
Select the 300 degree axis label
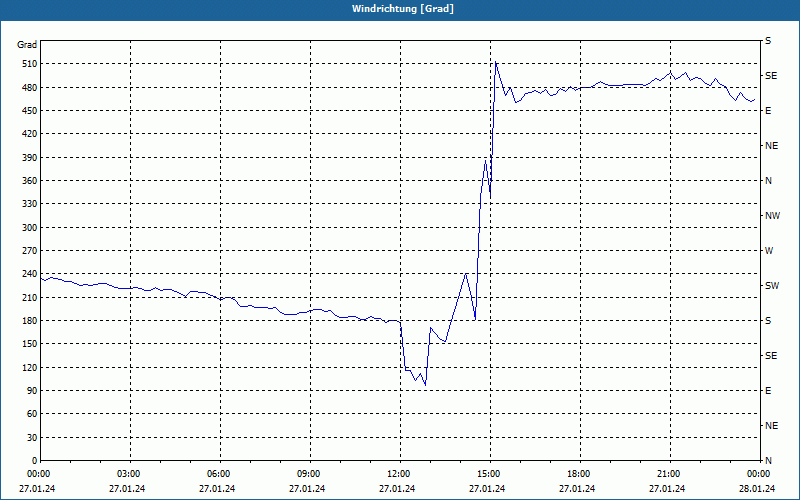point(31,228)
